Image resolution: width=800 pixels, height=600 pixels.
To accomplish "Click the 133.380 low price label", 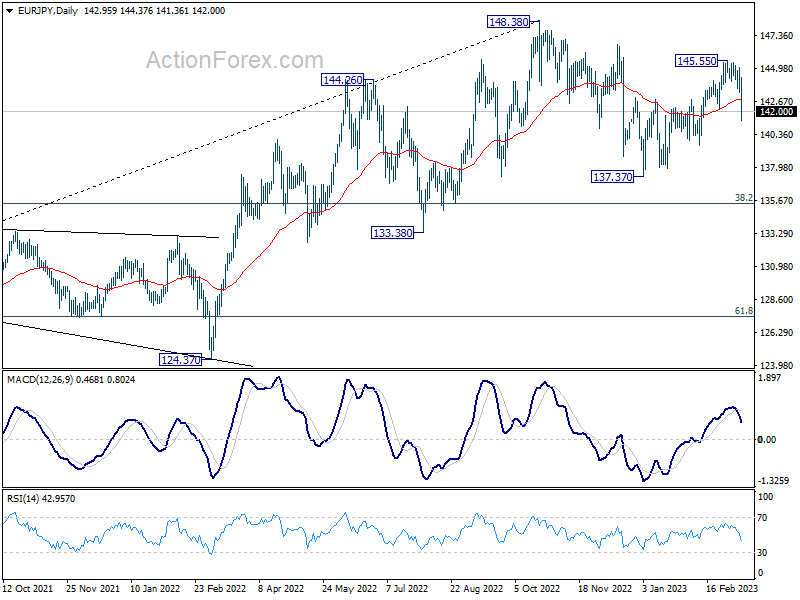I will pos(392,233).
